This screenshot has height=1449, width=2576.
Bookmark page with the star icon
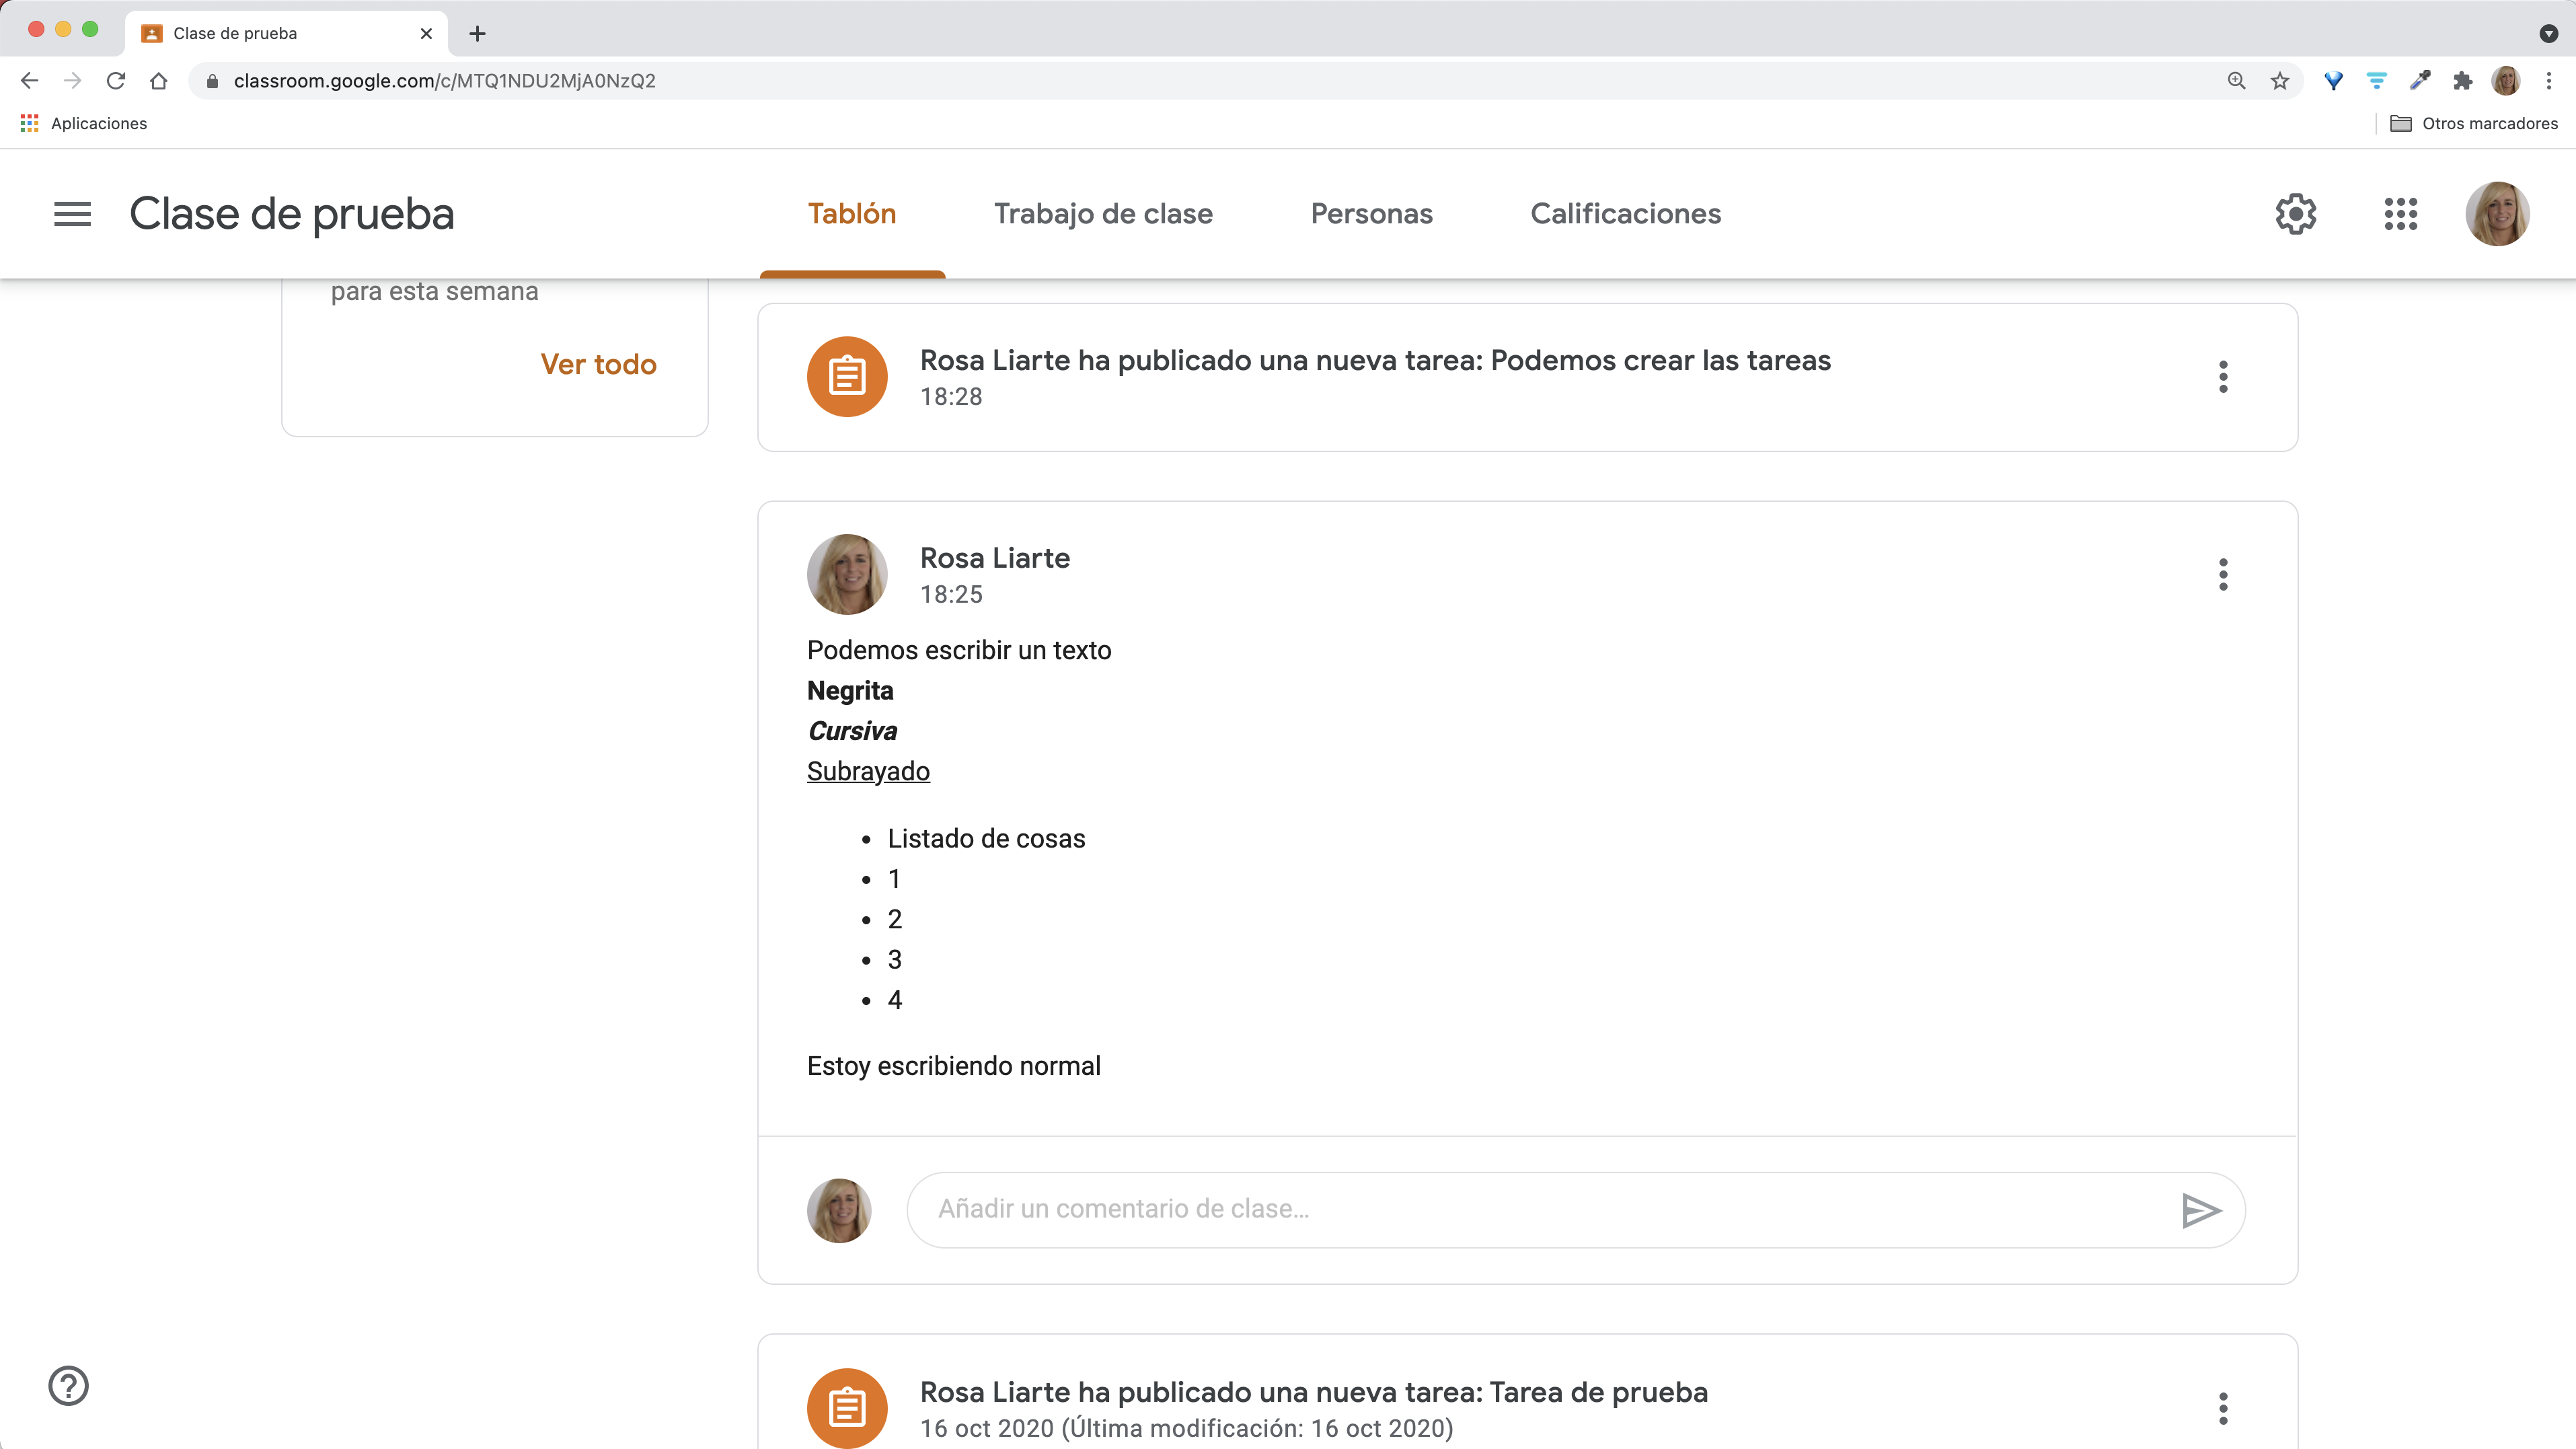click(x=2280, y=81)
